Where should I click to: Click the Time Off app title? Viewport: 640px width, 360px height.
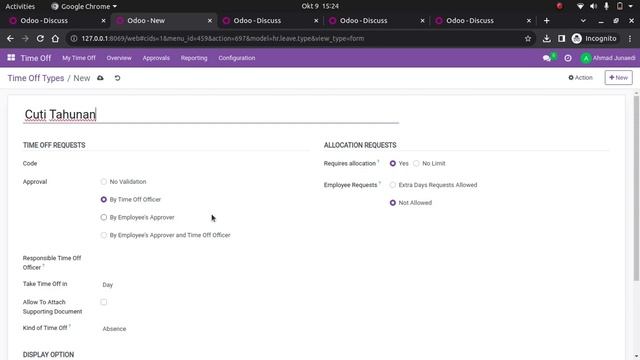[36, 58]
